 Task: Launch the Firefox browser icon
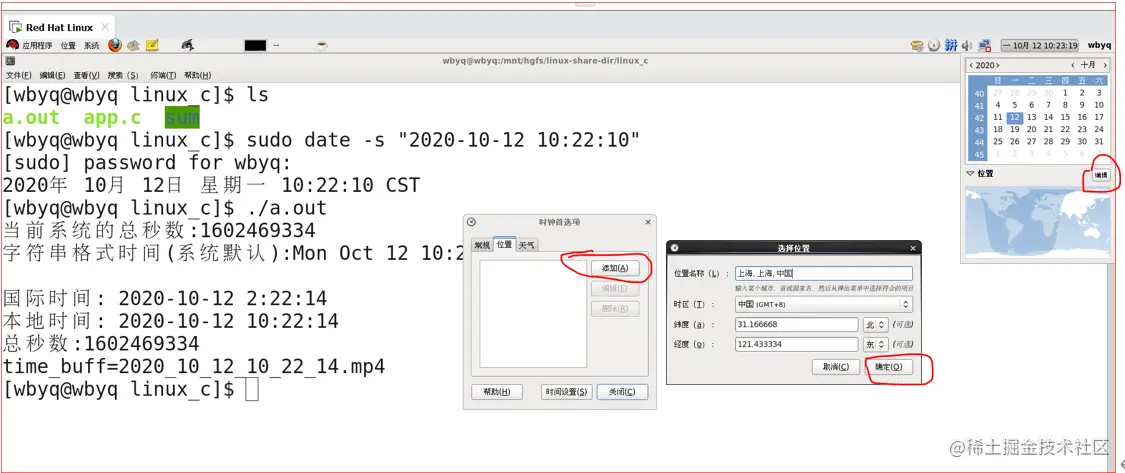click(x=115, y=45)
